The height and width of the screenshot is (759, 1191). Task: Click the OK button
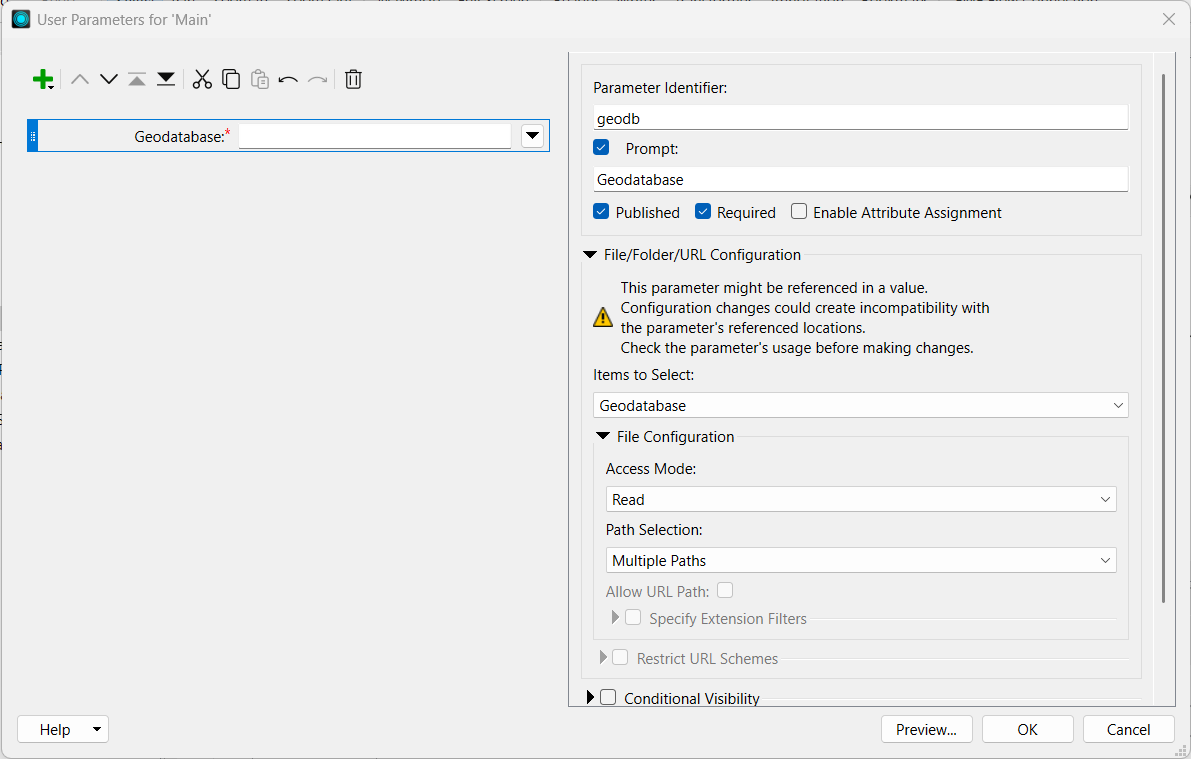click(1027, 729)
